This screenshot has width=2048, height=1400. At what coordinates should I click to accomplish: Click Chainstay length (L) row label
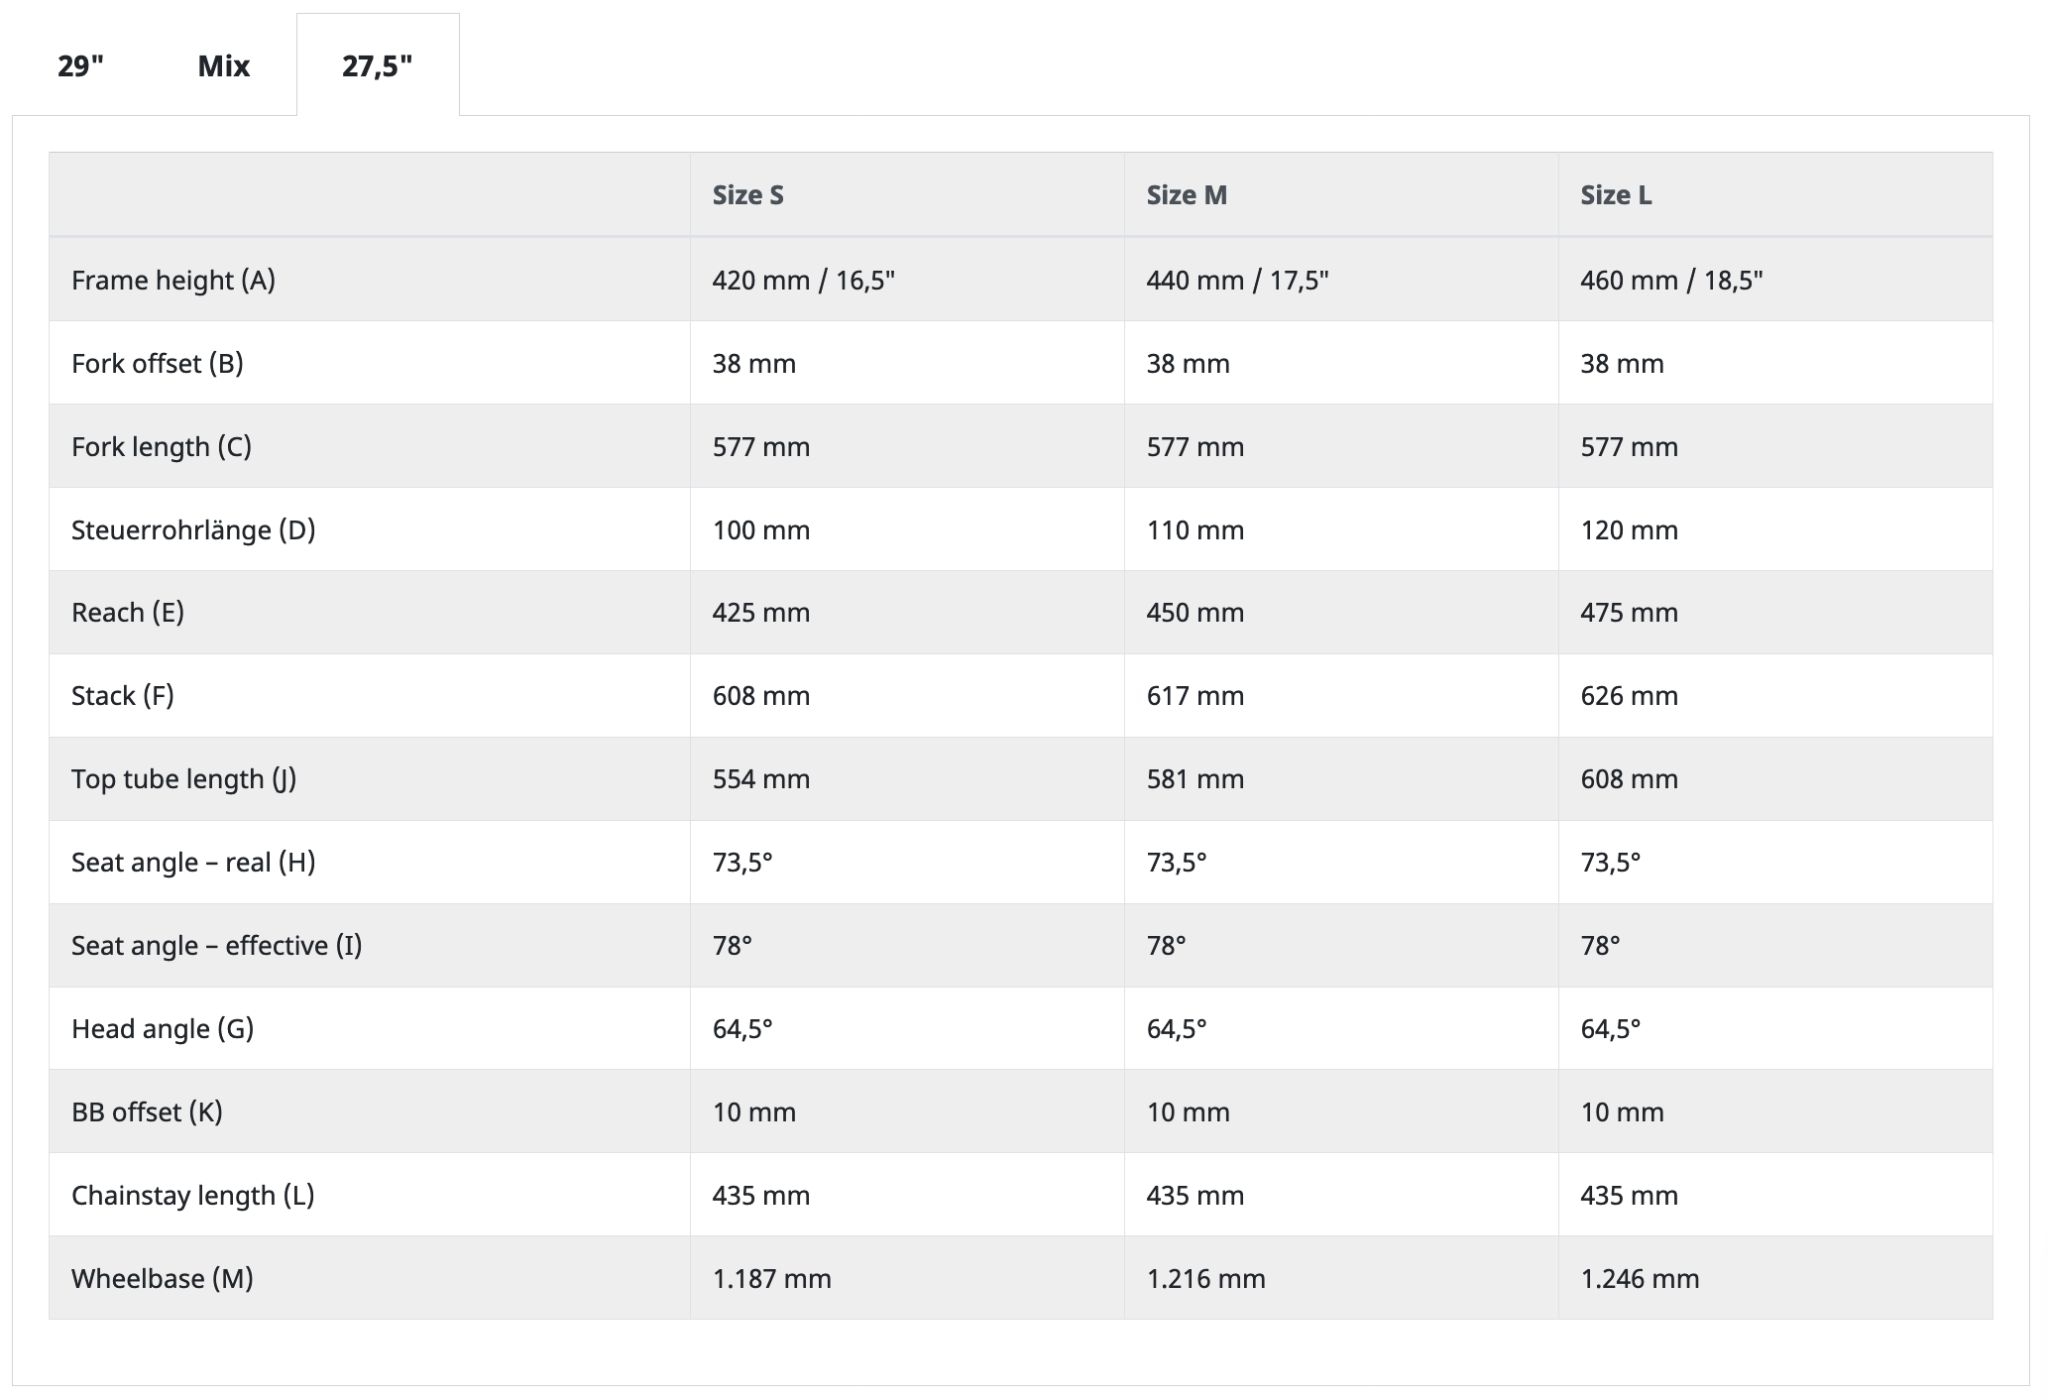point(192,1195)
